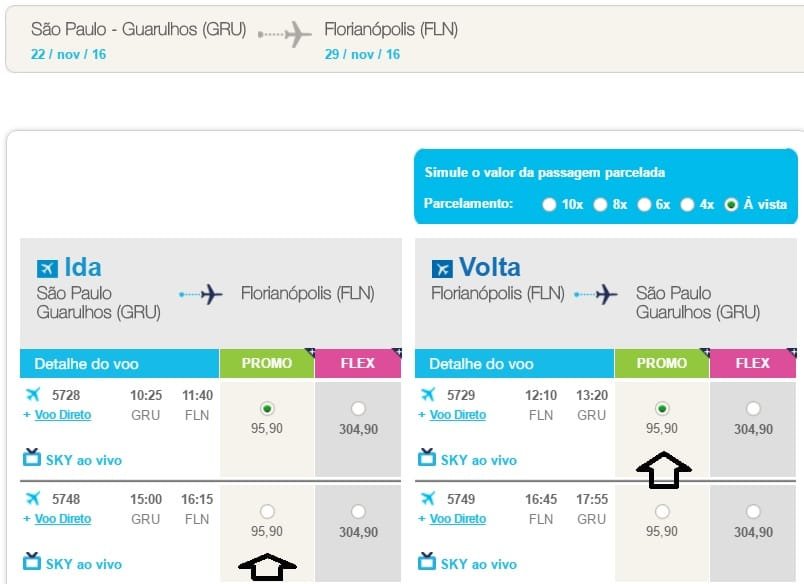Viewport: 804px width, 584px height.
Task: Select the 10x installment option
Action: (x=549, y=205)
